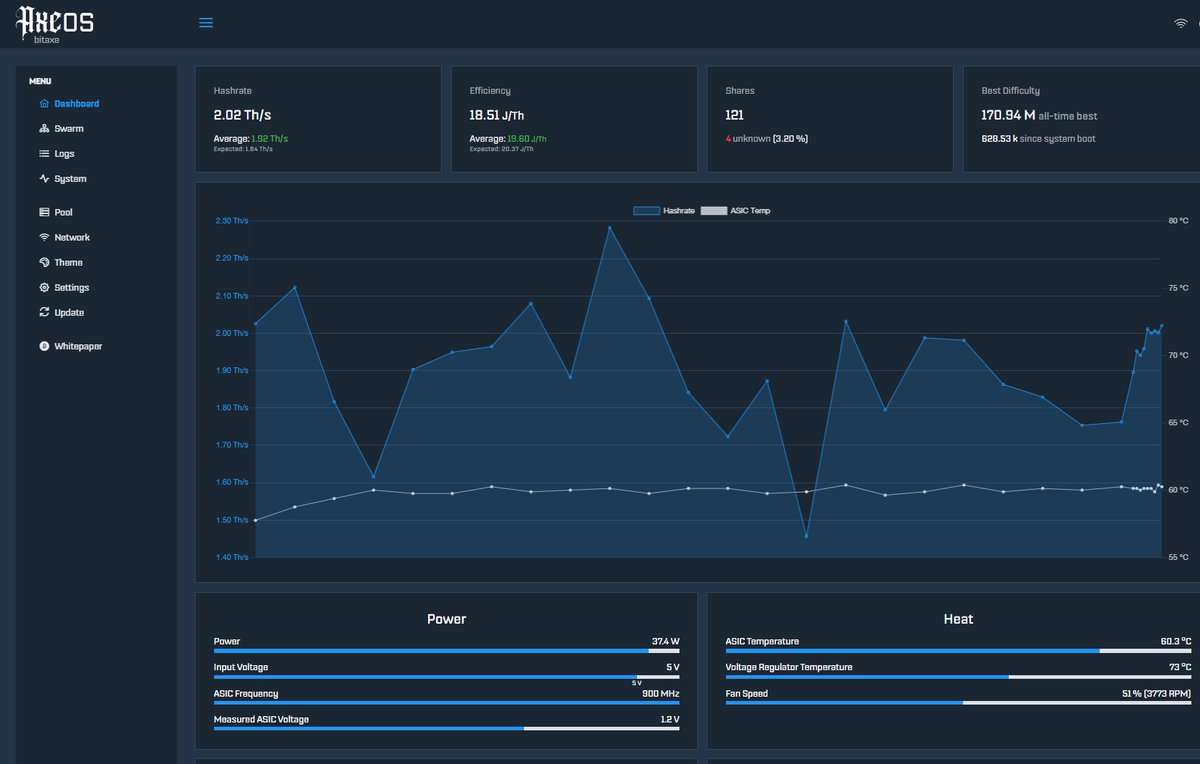The width and height of the screenshot is (1200, 764).
Task: Click the Expected: 1.84 Th/s text
Action: [x=243, y=149]
